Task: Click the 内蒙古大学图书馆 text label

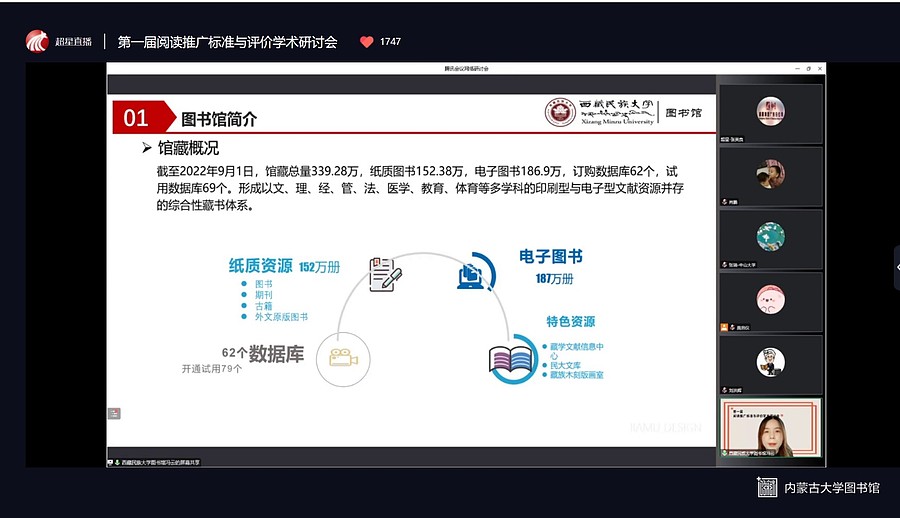Action: 832,488
